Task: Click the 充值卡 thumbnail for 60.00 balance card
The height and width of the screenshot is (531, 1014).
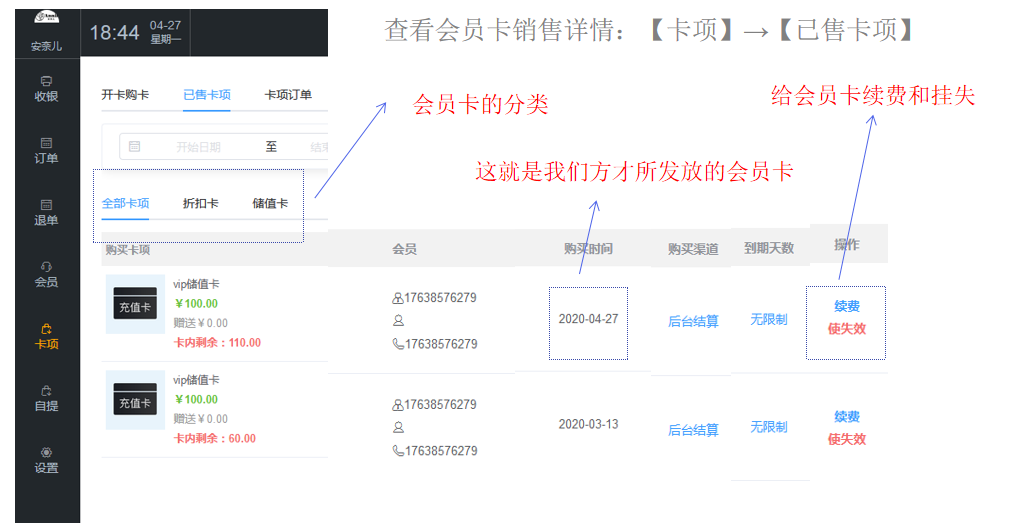Action: click(135, 400)
